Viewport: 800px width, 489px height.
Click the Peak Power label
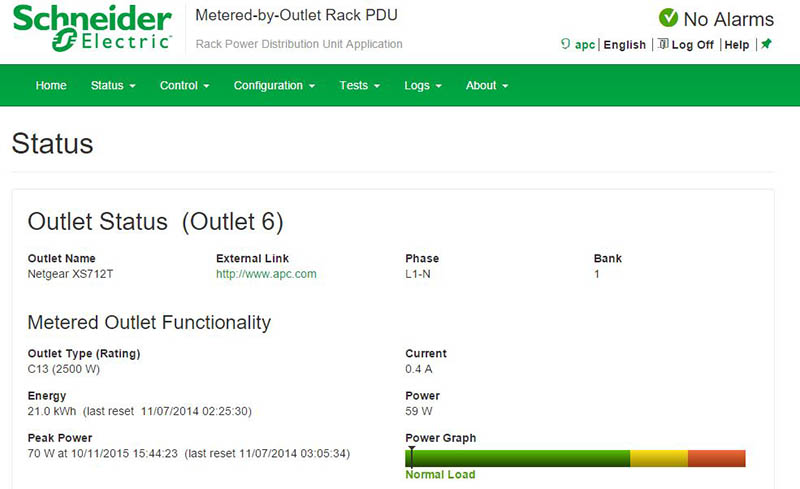[60, 438]
